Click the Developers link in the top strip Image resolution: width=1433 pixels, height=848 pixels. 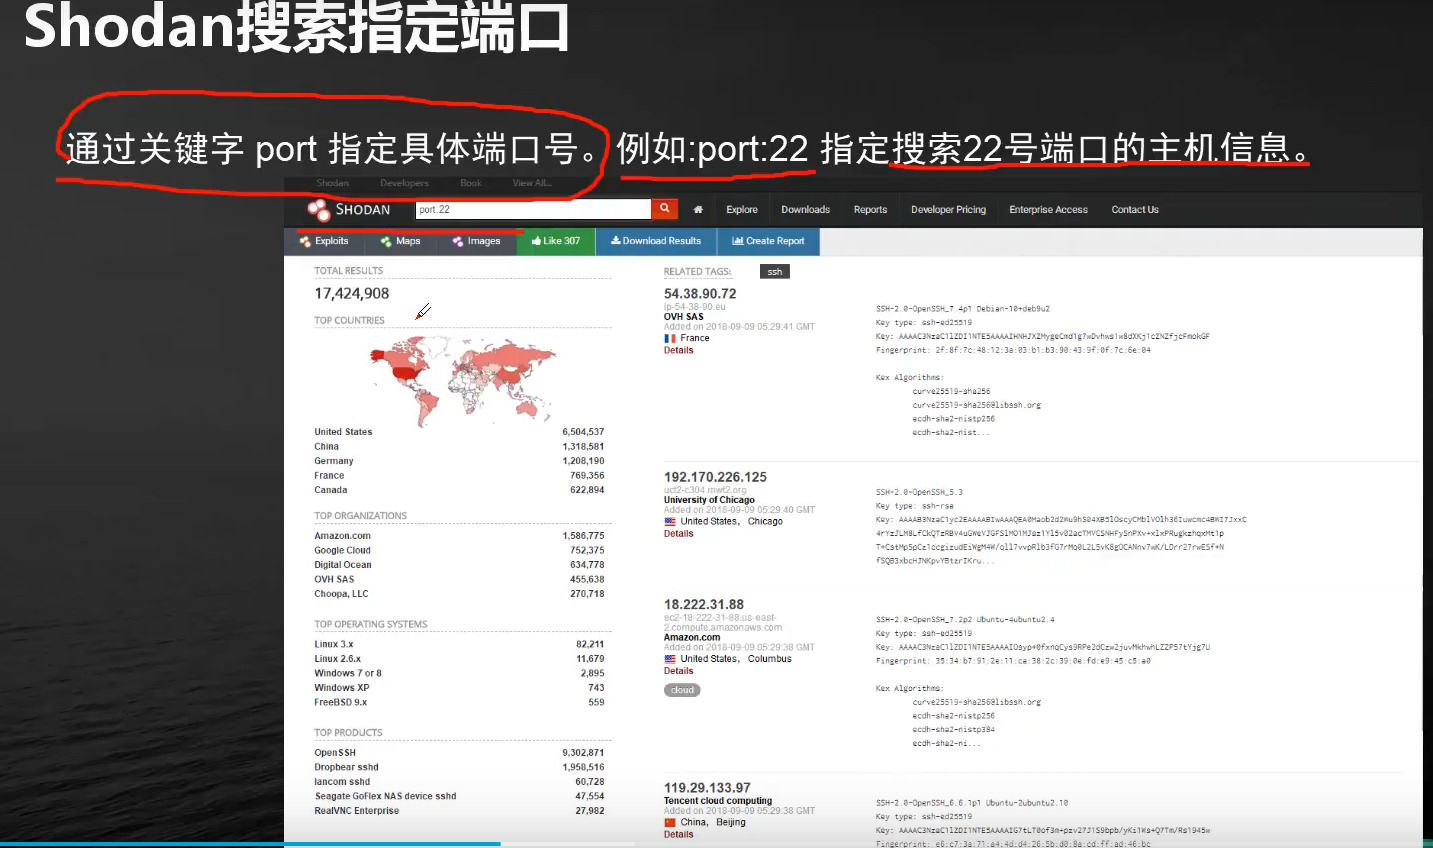[404, 183]
